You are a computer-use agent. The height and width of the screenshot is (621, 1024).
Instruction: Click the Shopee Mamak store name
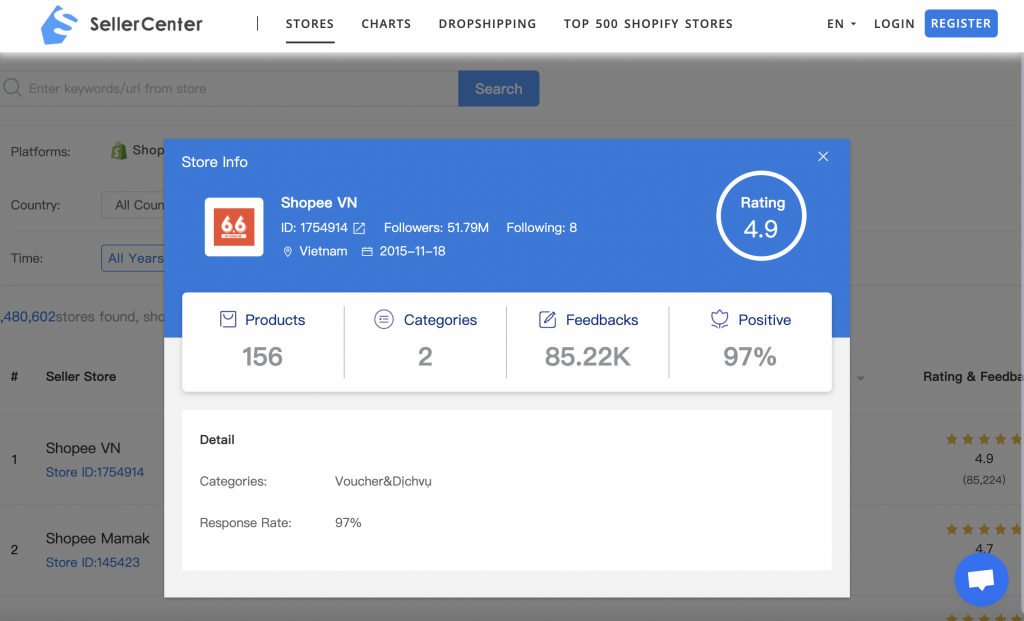[x=97, y=538]
